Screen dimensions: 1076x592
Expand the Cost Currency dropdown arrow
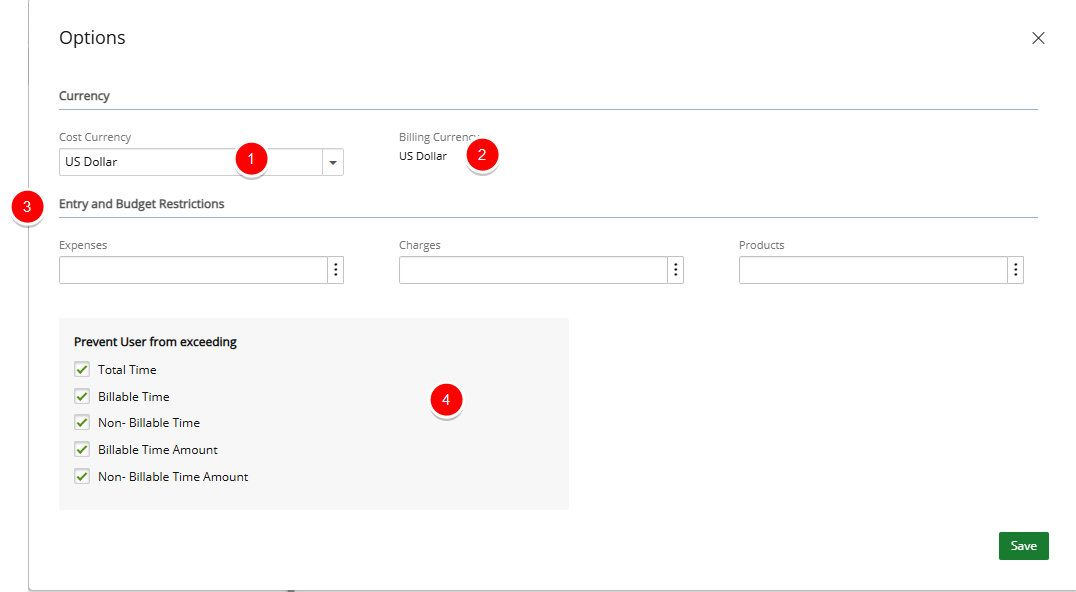(333, 163)
